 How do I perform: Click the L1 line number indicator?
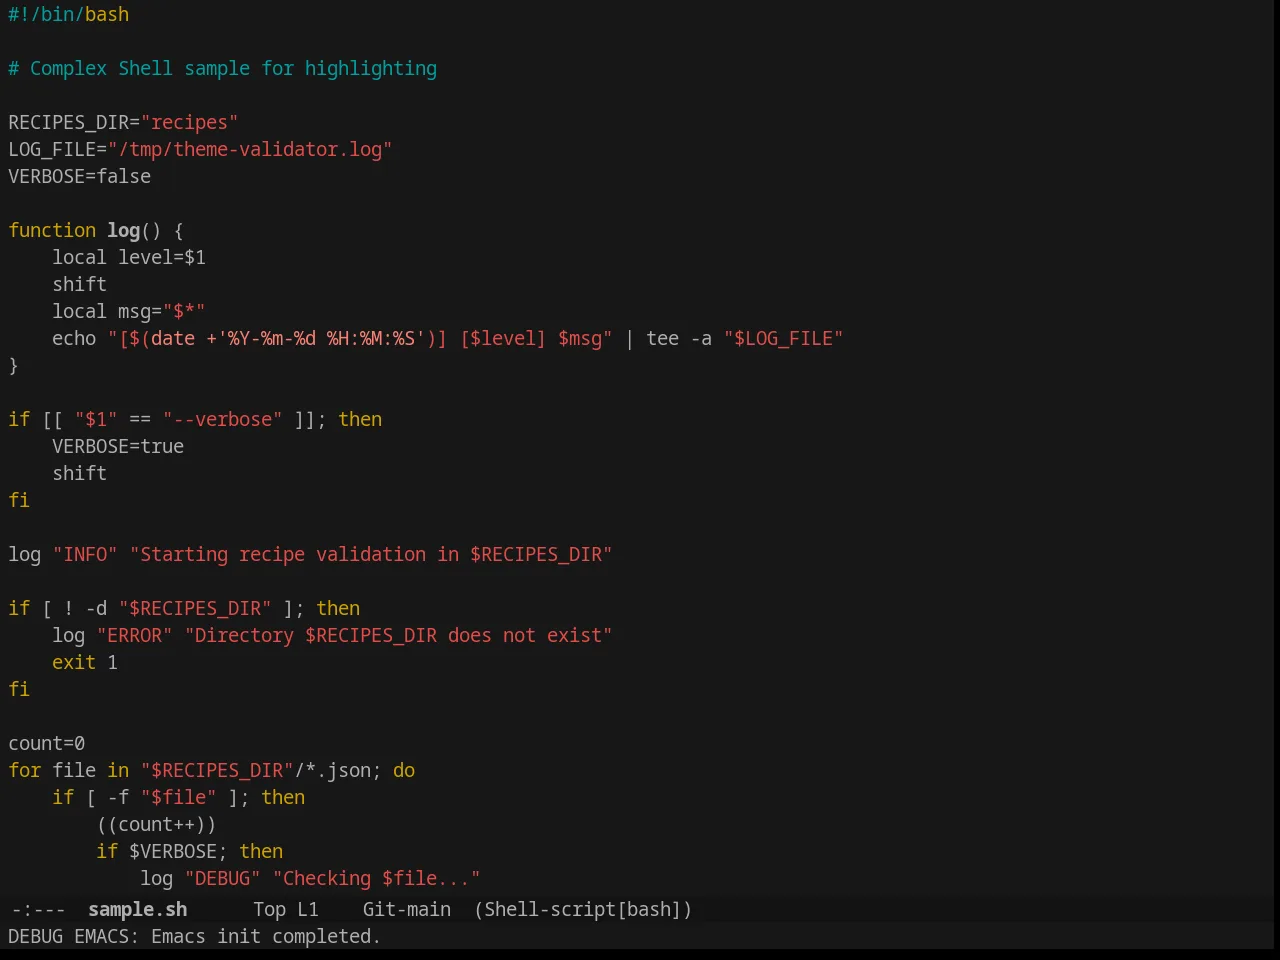click(307, 909)
